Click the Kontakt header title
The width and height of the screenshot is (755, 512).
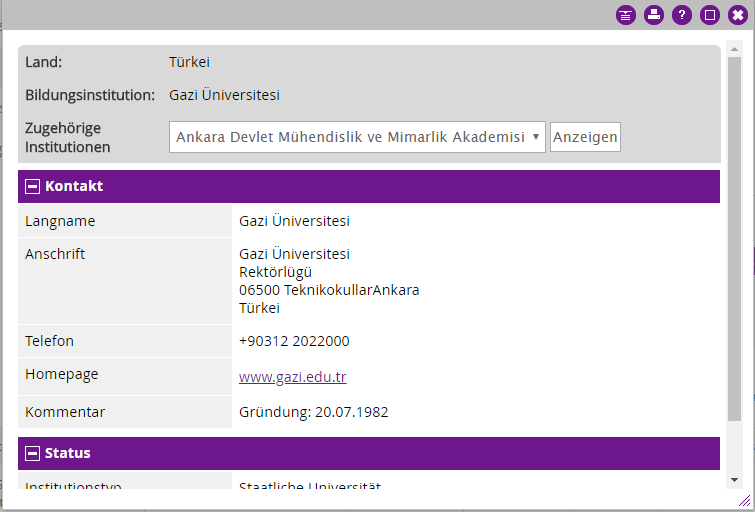(x=74, y=186)
